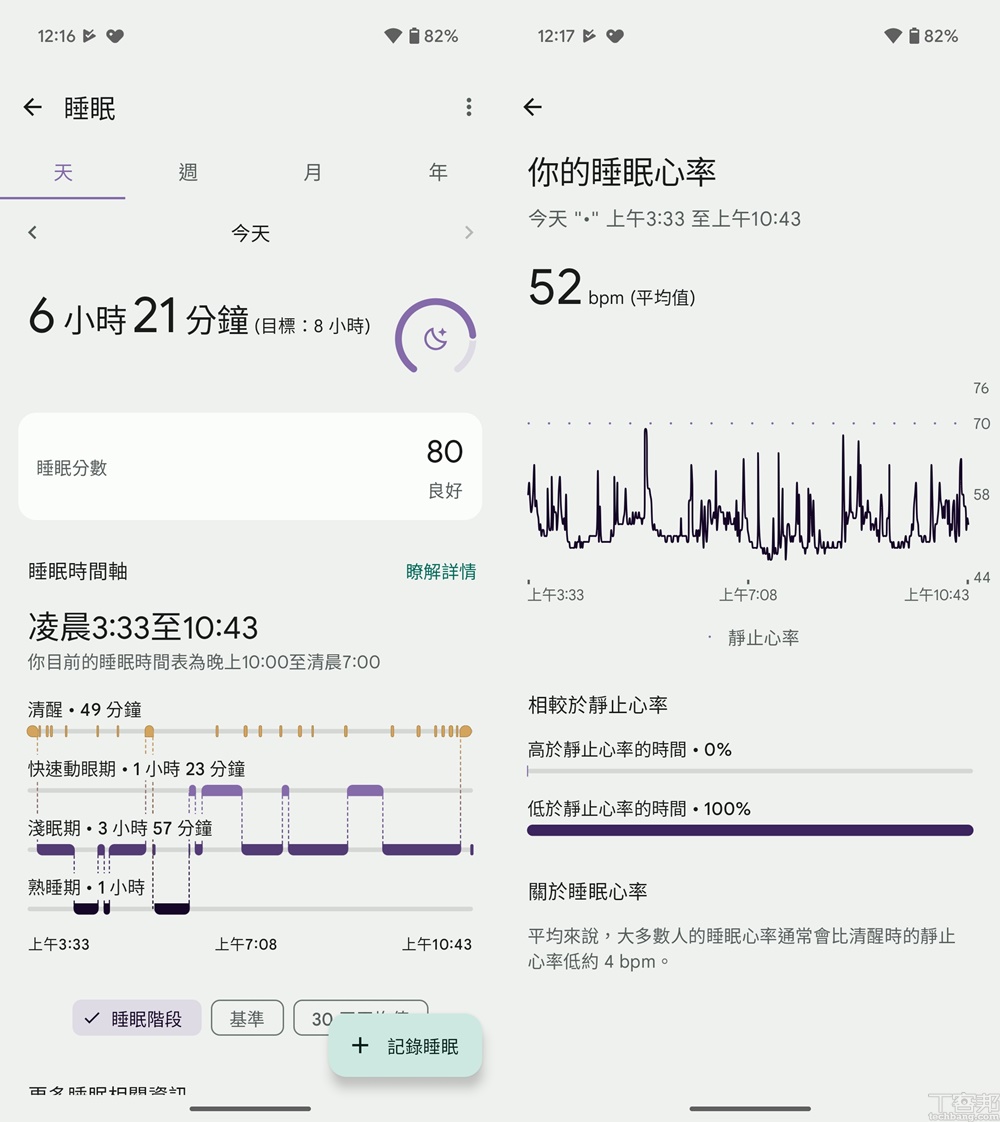Toggle the 睡眠階段 chip
Viewport: 1000px width, 1122px height.
click(x=137, y=1018)
